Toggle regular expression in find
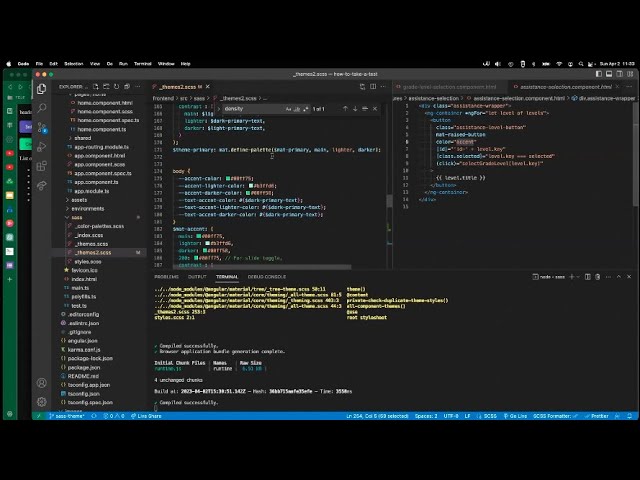Screen dimensions: 640x480 [306, 109]
